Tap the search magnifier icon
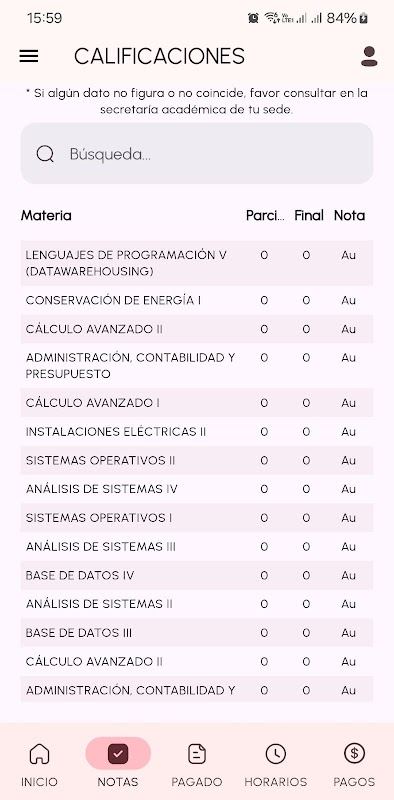The image size is (394, 800). 45,154
